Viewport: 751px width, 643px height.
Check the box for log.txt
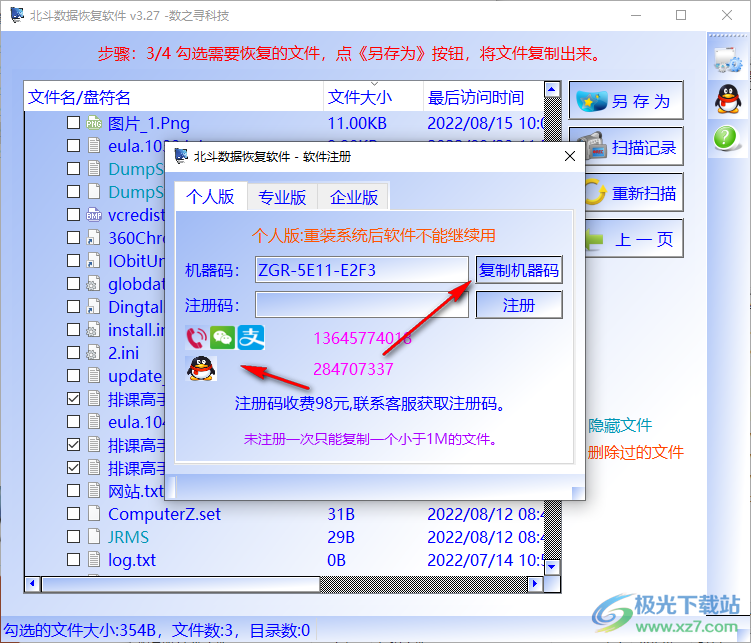click(73, 560)
